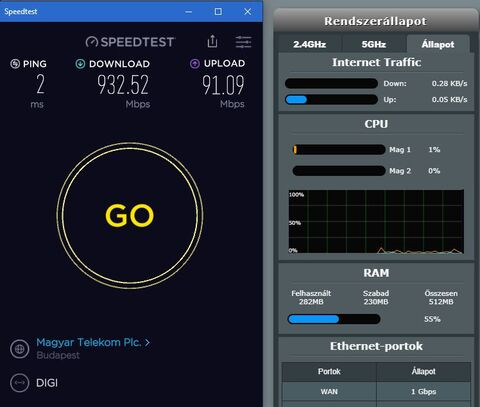
Task: Click the 230MB free RAM value
Action: (376, 302)
